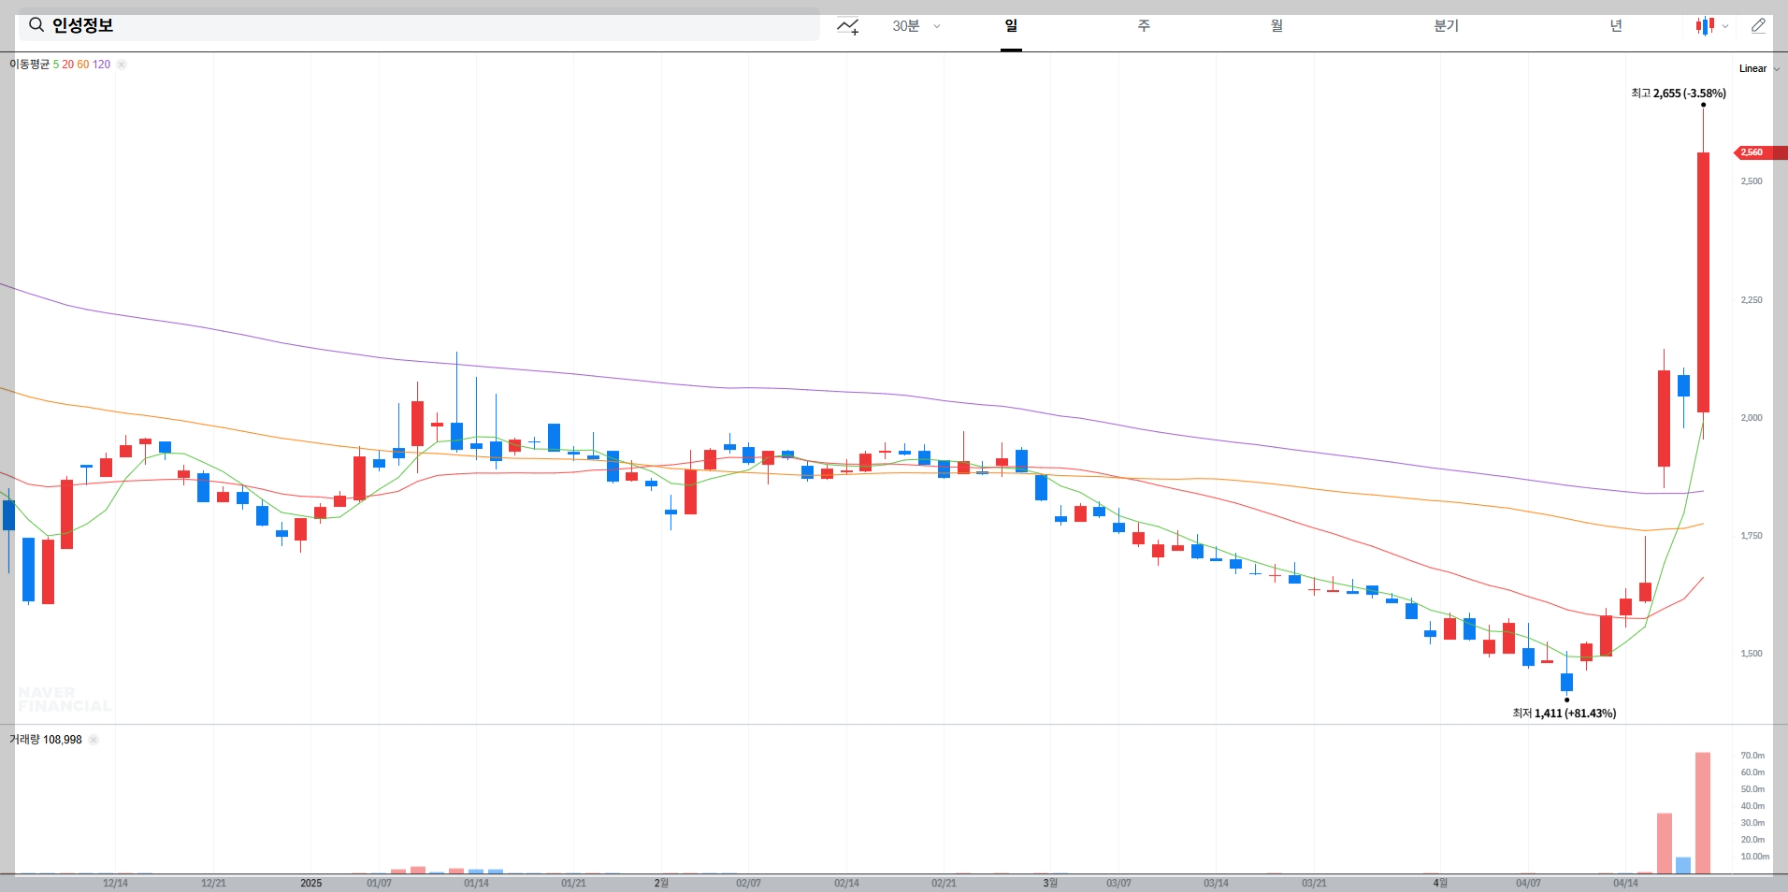Click the 04/14 date axis label
Screen dimensions: 1788x892
tap(1626, 883)
